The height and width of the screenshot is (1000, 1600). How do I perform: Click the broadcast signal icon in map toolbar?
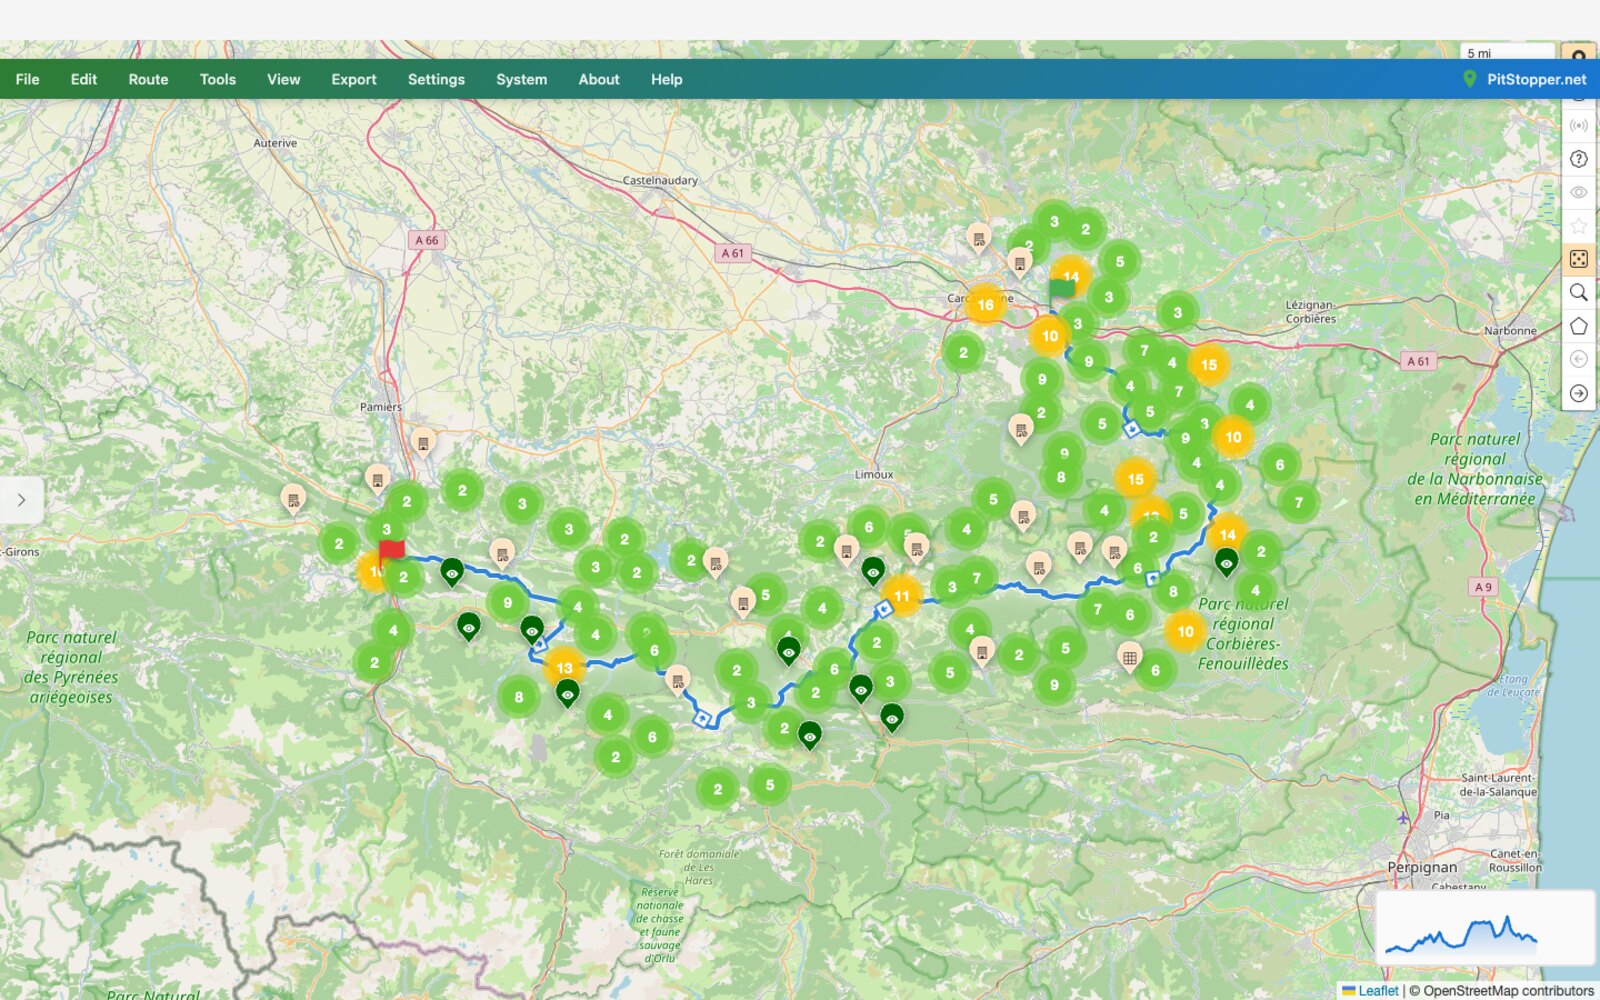[1578, 125]
